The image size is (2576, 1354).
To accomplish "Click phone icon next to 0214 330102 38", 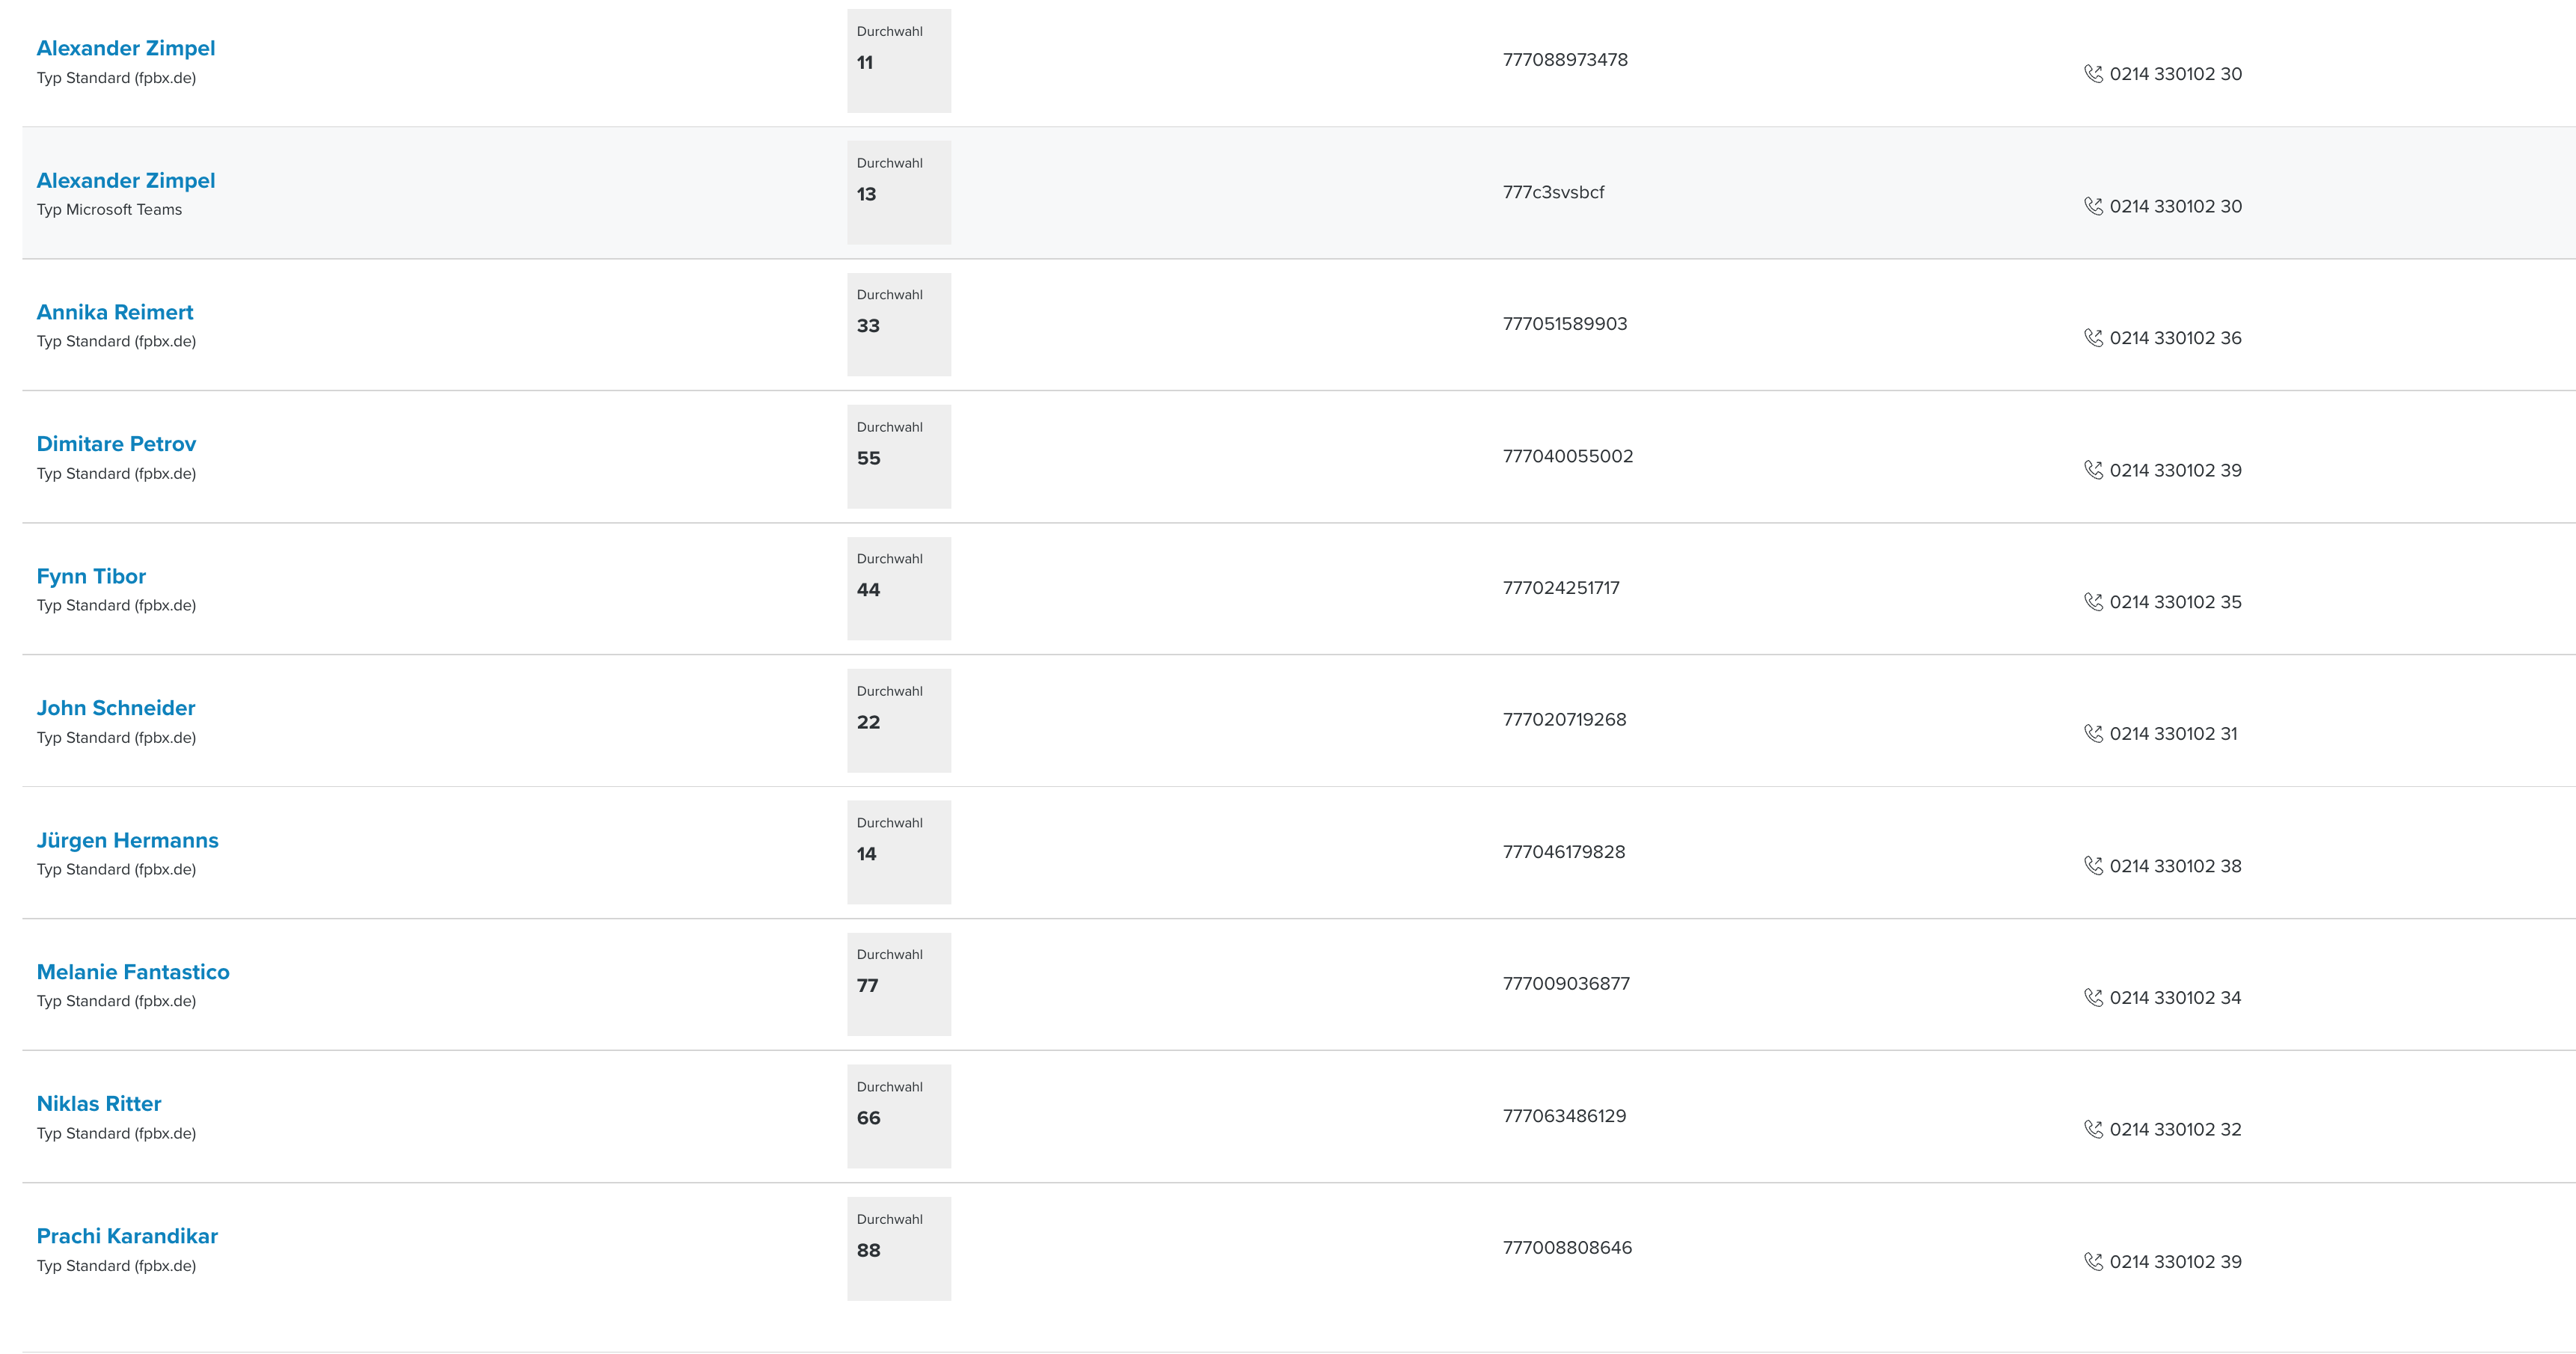I will point(2093,866).
